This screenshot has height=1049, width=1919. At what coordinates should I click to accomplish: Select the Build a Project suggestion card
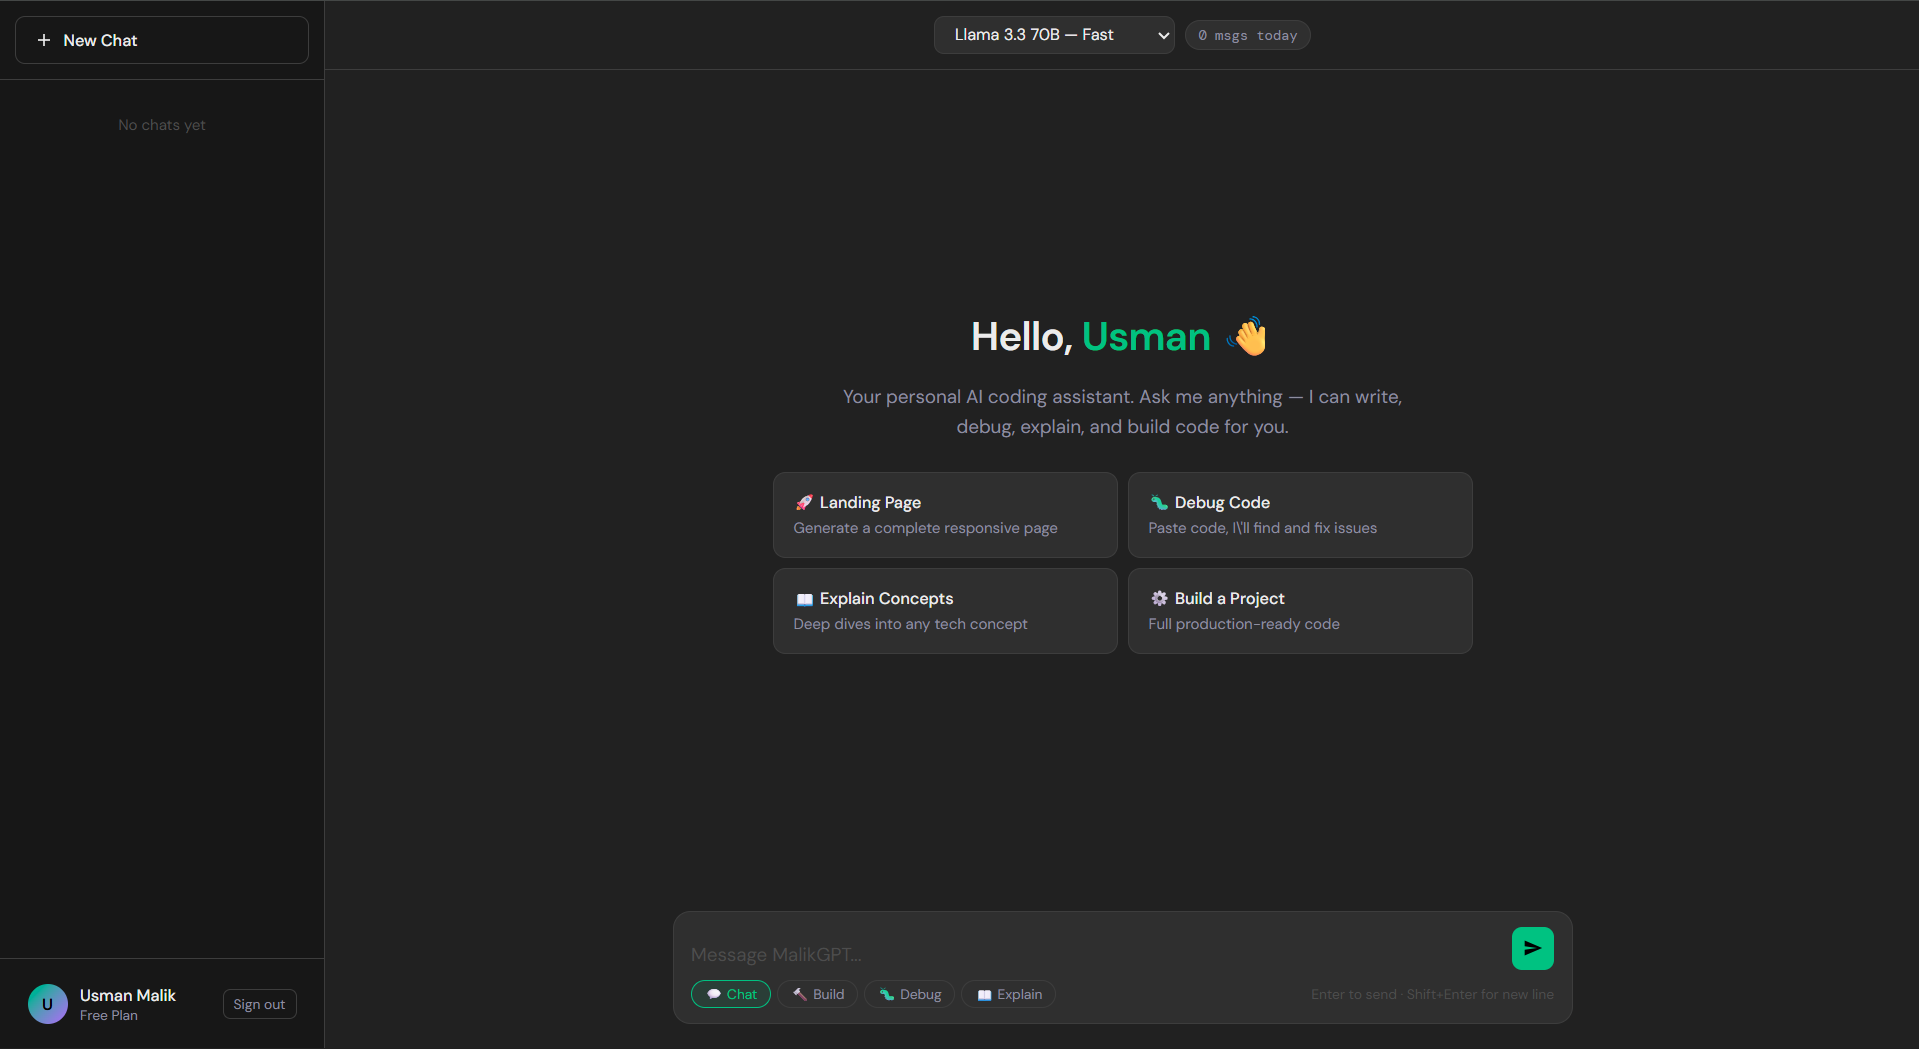(x=1299, y=610)
